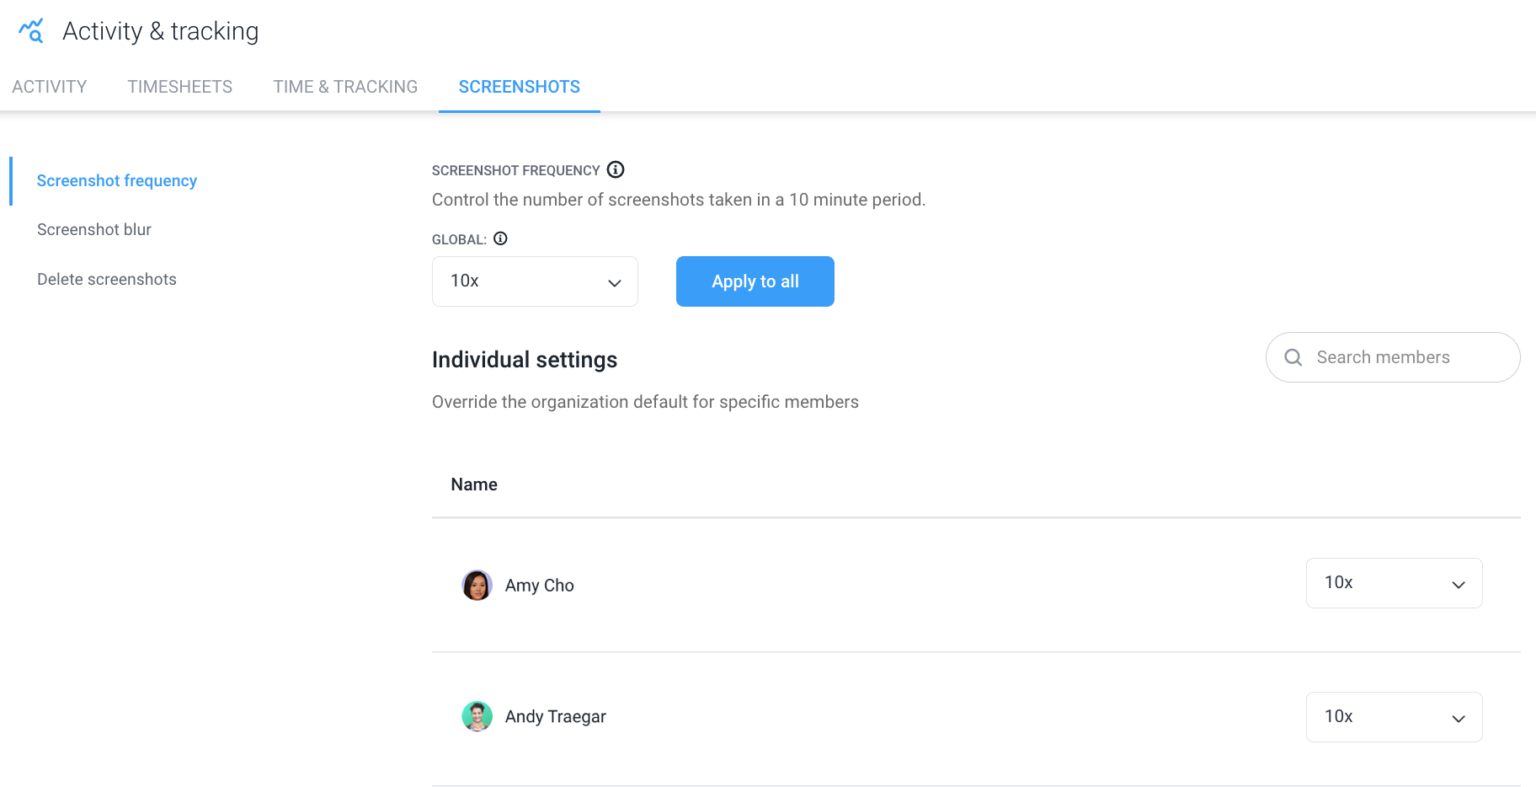The height and width of the screenshot is (787, 1536).
Task: Select Screenshot frequency in the sidebar
Action: 116,180
